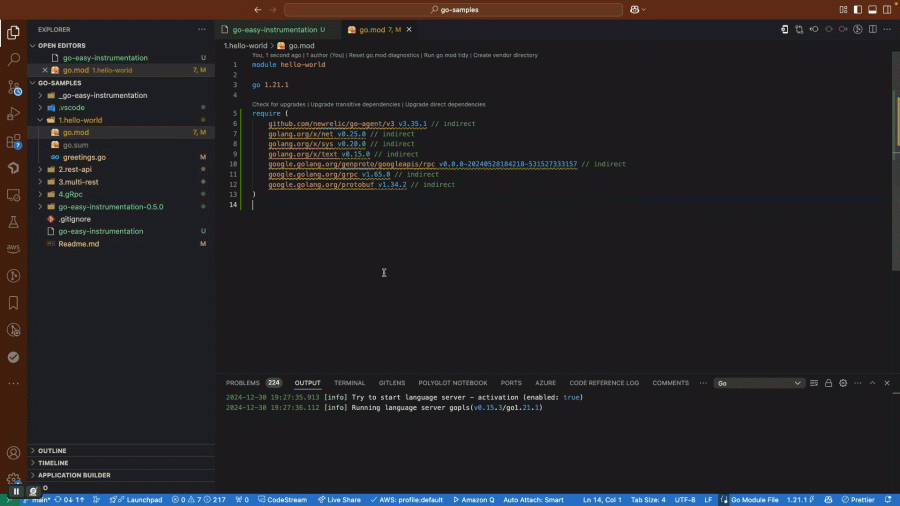
Task: Expand the 2.rest-api folder
Action: point(74,170)
